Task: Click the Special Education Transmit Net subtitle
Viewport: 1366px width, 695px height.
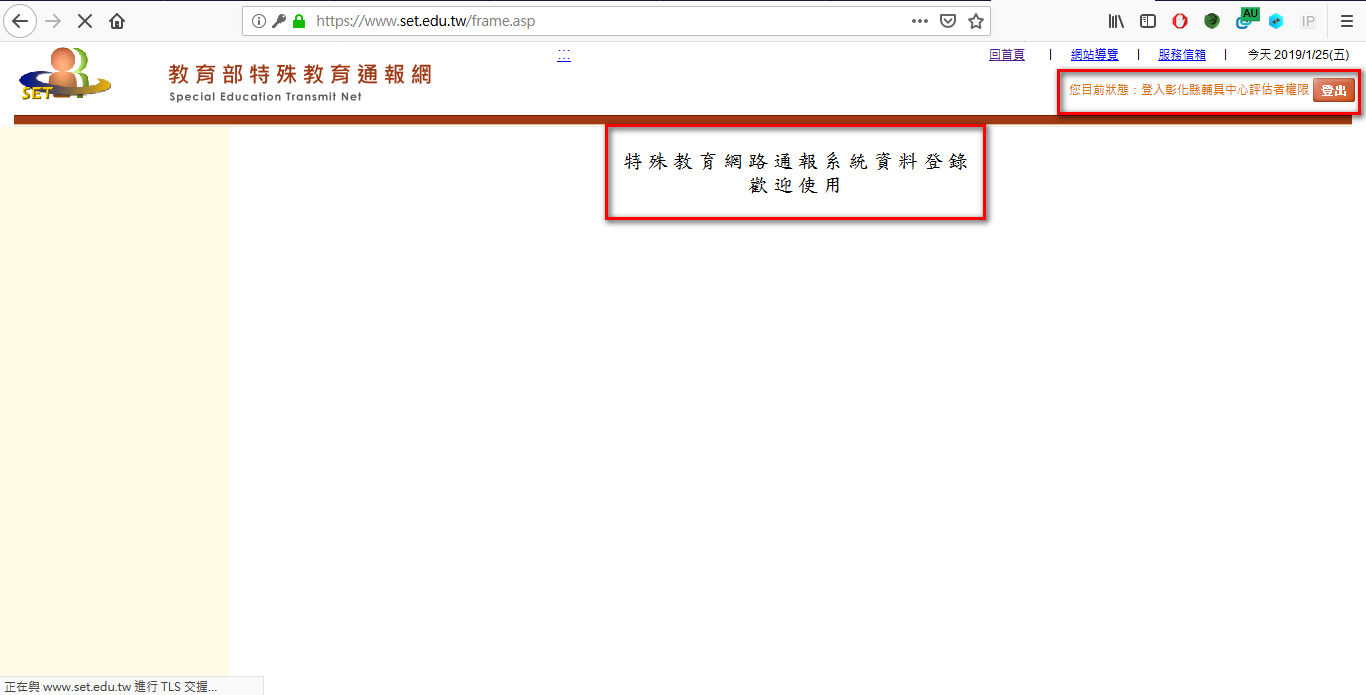Action: (266, 97)
